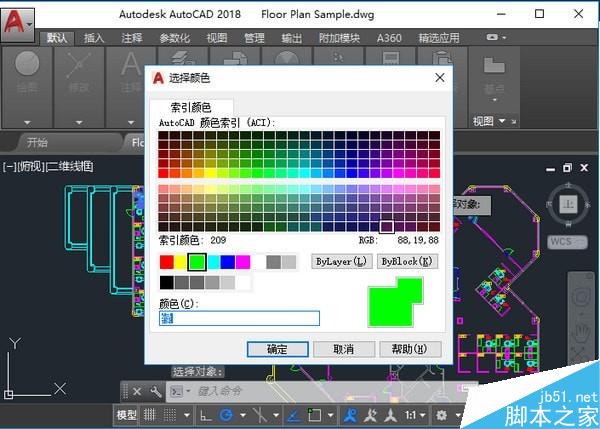Open the WCS coordinate system dropdown
This screenshot has height=429, width=600.
(567, 242)
